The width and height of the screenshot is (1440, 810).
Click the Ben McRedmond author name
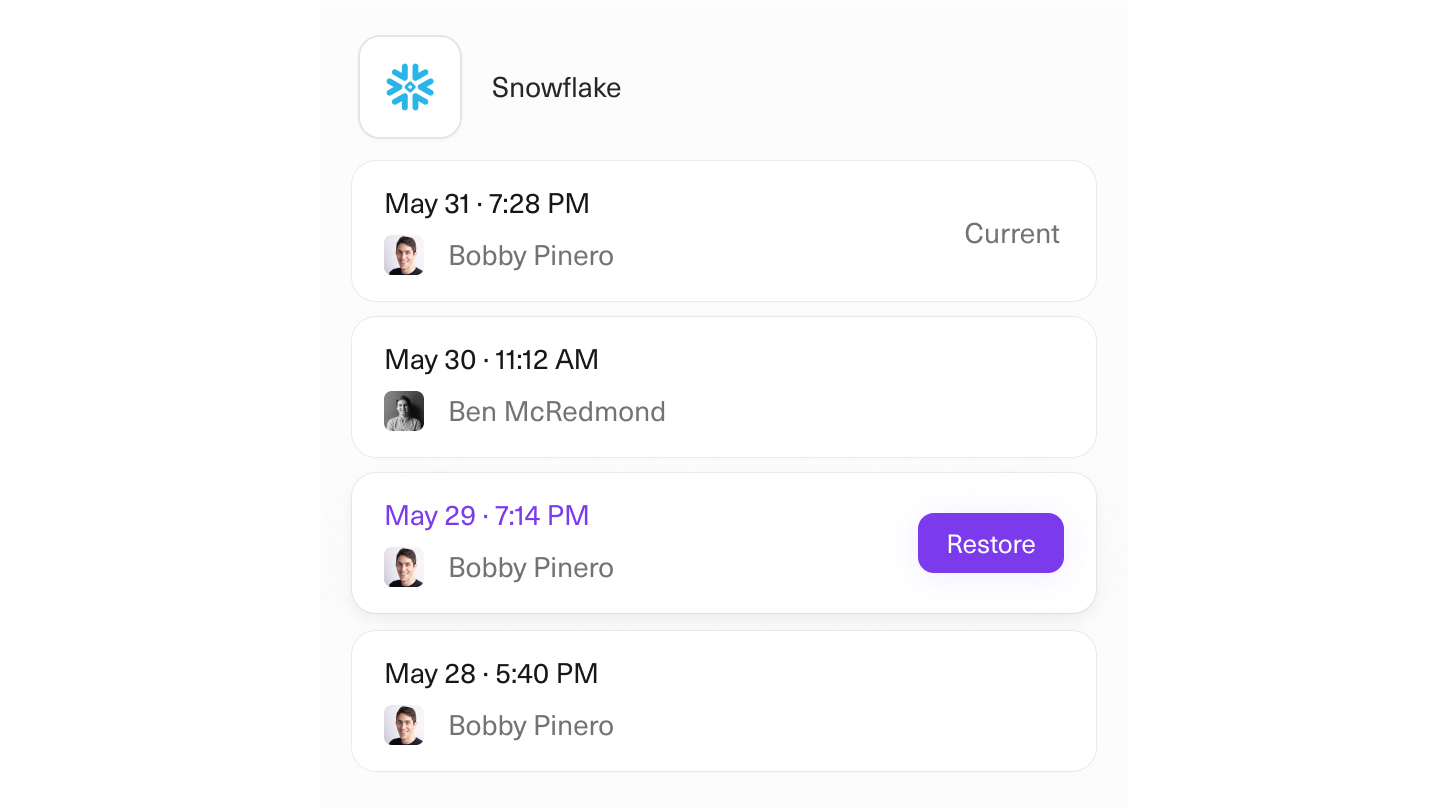[x=557, y=412]
